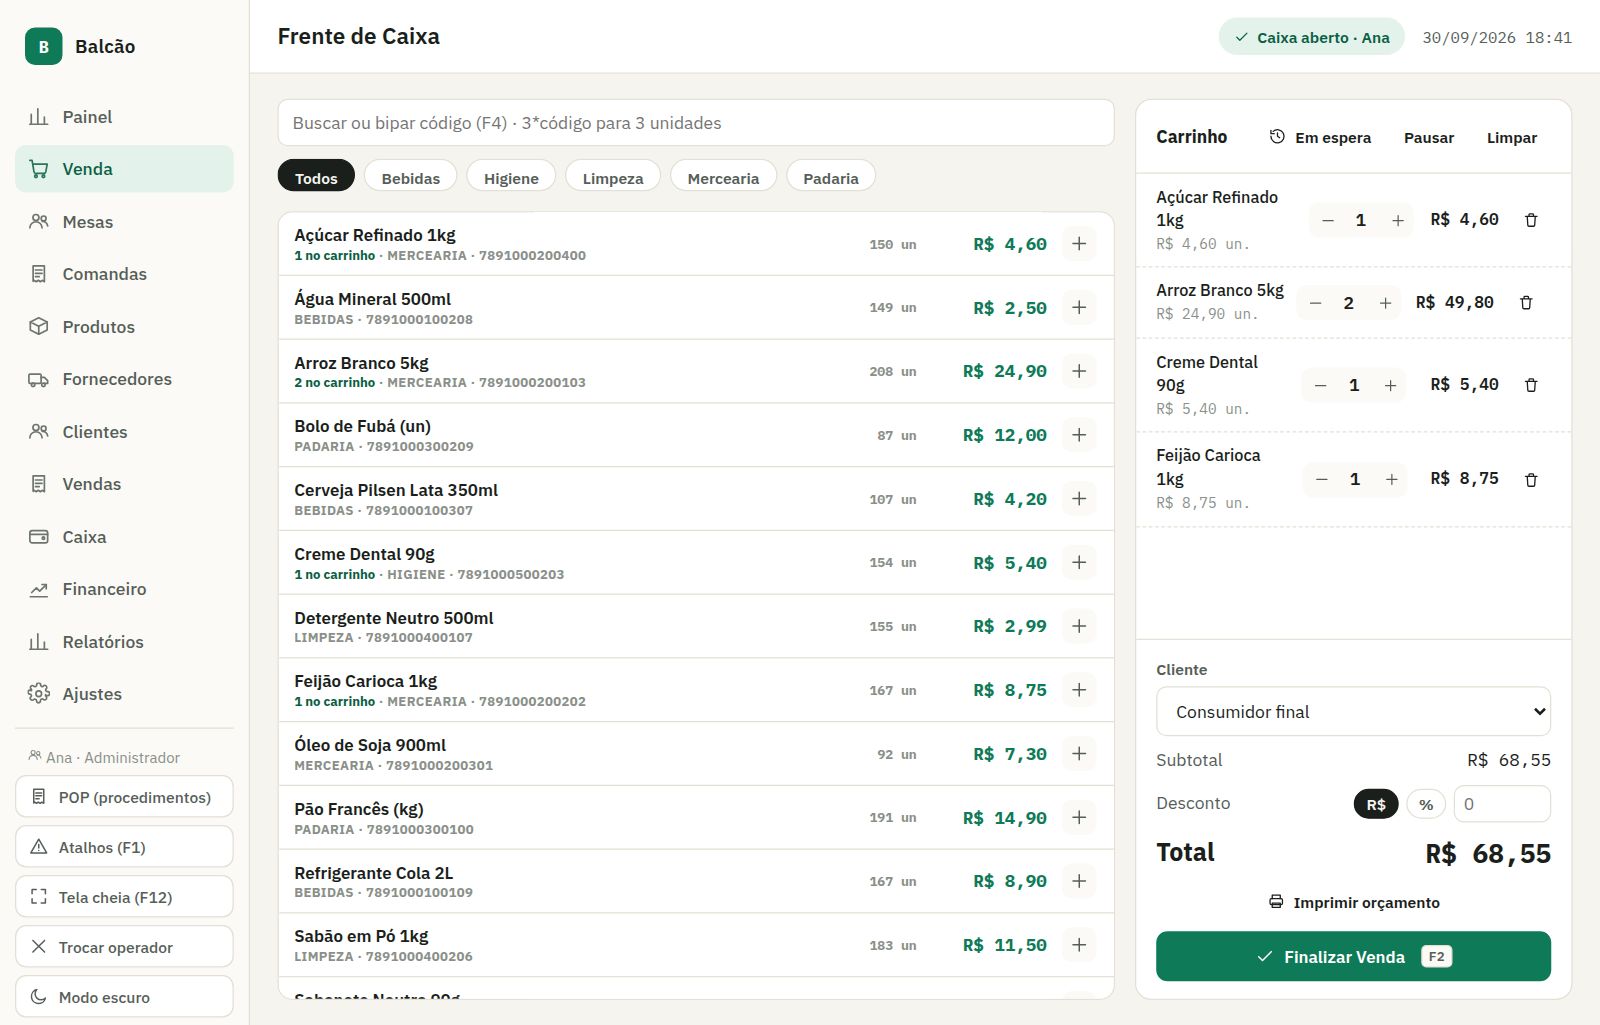The height and width of the screenshot is (1025, 1600).
Task: Increase Creme Dental quantity in cart
Action: (x=1390, y=385)
